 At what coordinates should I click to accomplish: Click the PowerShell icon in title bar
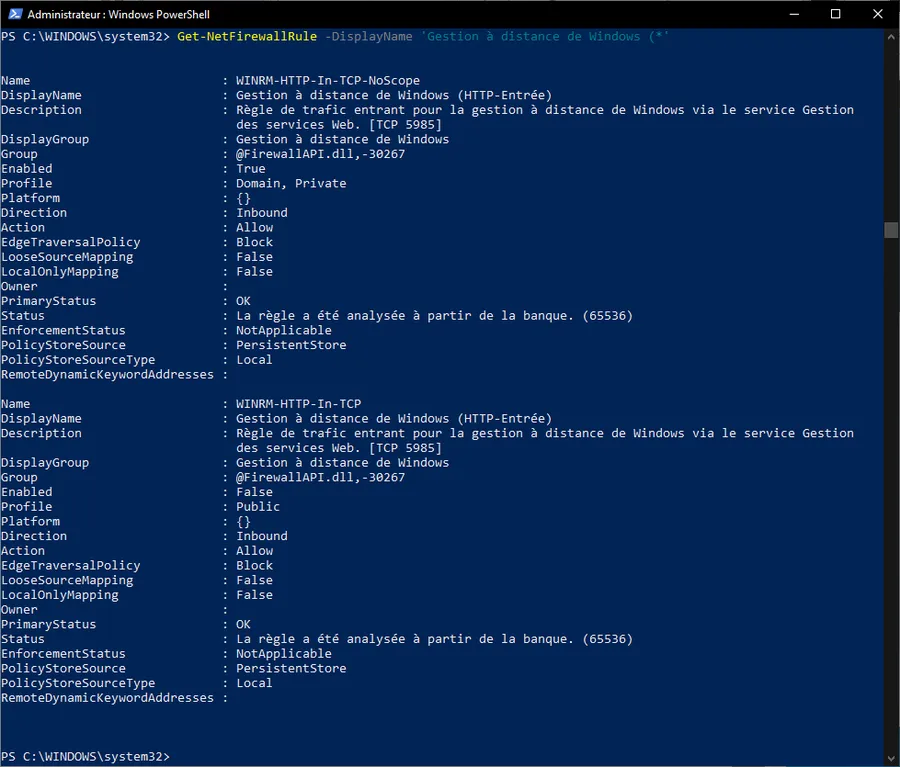(x=15, y=14)
